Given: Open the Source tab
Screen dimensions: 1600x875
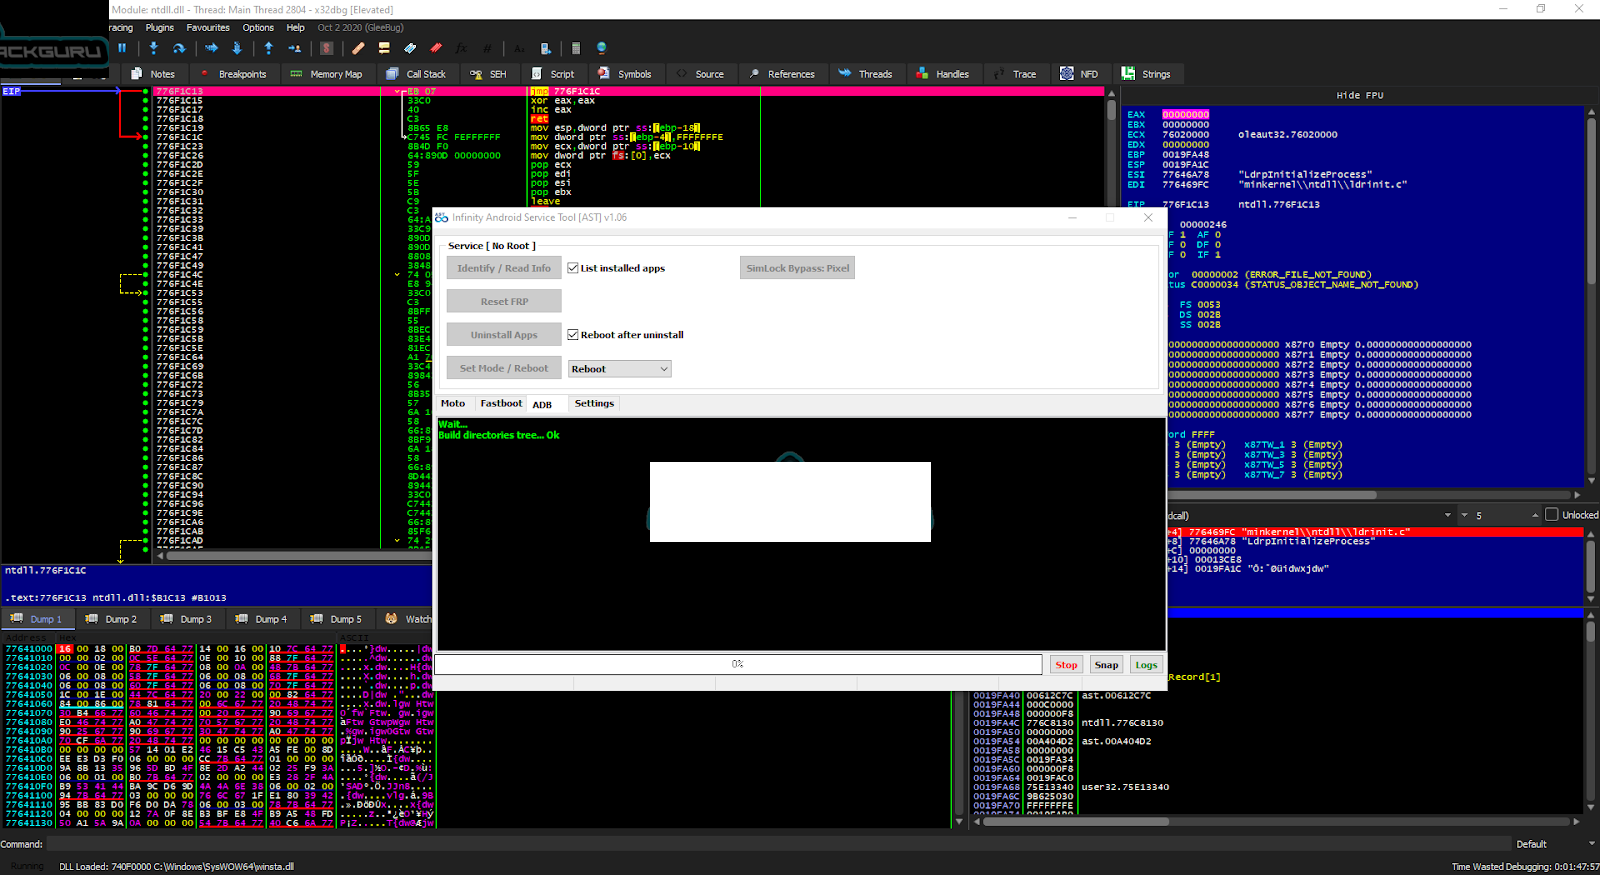Looking at the screenshot, I should [700, 74].
